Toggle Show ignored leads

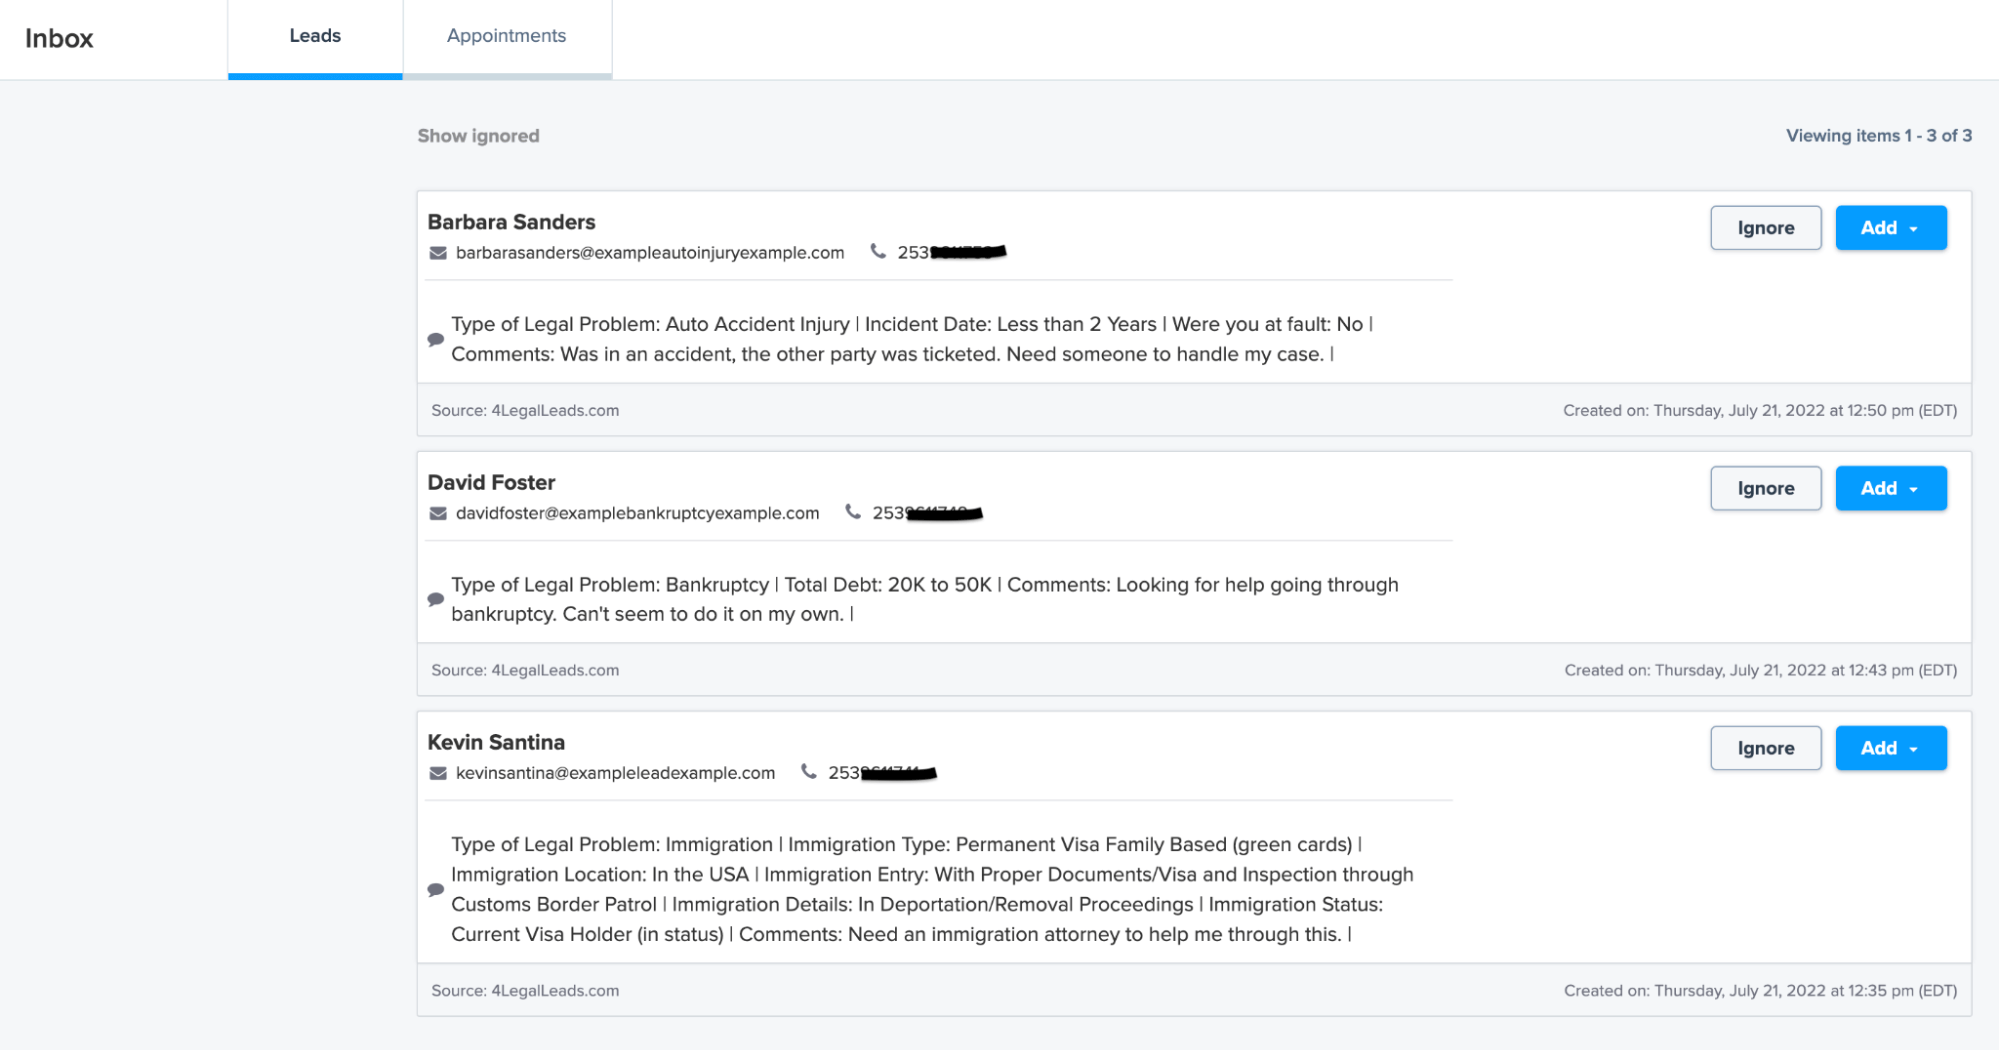point(478,136)
